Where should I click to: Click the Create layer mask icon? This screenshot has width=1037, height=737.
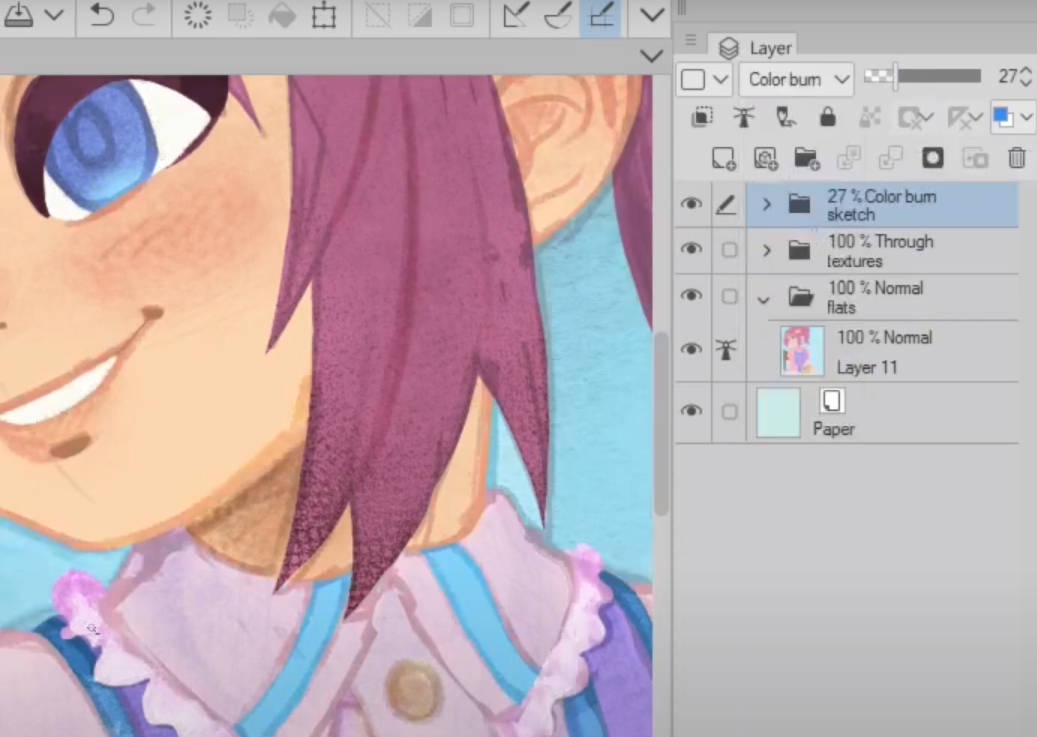pos(933,158)
